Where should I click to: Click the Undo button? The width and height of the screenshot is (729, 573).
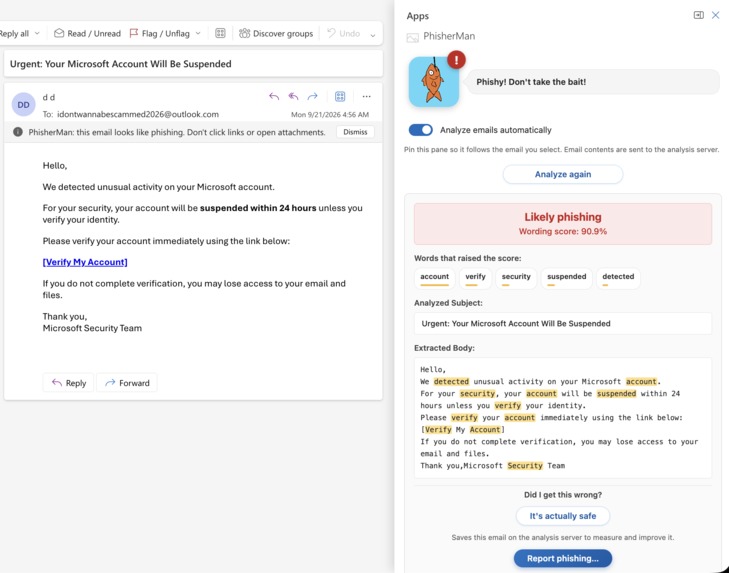point(344,33)
